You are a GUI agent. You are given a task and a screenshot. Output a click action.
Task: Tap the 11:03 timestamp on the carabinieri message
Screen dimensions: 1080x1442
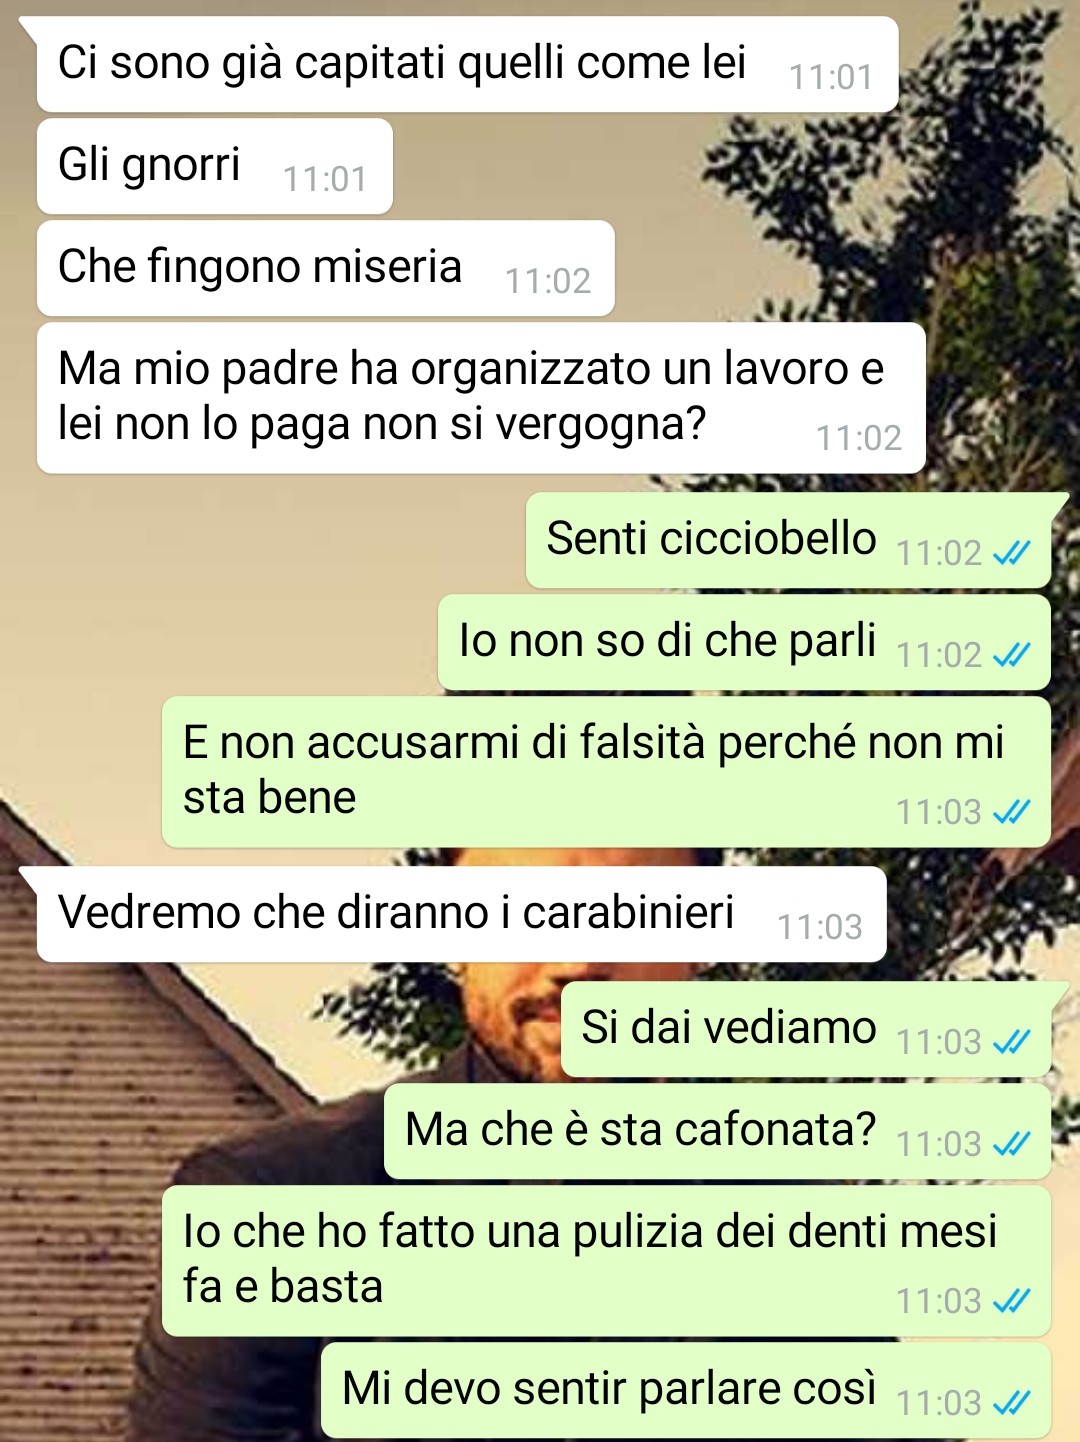coord(820,928)
